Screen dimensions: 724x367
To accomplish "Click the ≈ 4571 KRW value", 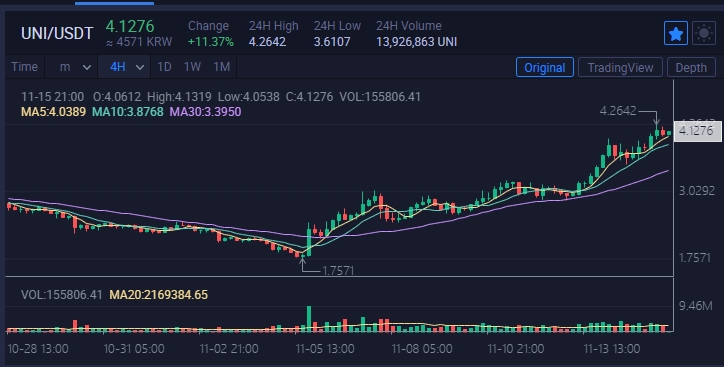I will tap(139, 42).
